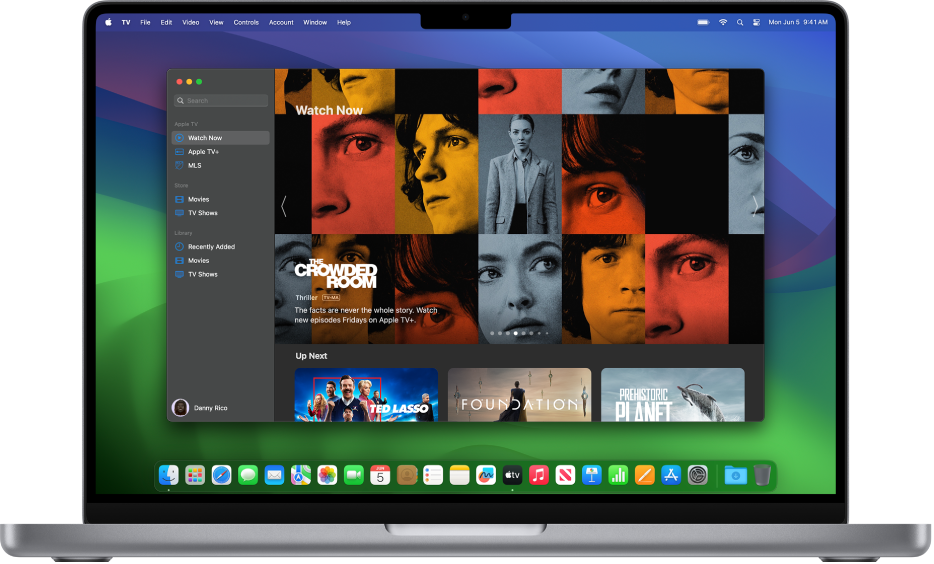Open Freeform from the Dock
Screen dimensions: 934x564
(486, 475)
